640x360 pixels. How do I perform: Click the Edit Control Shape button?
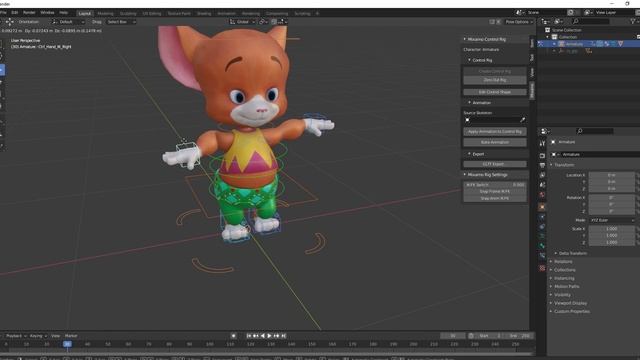(495, 92)
